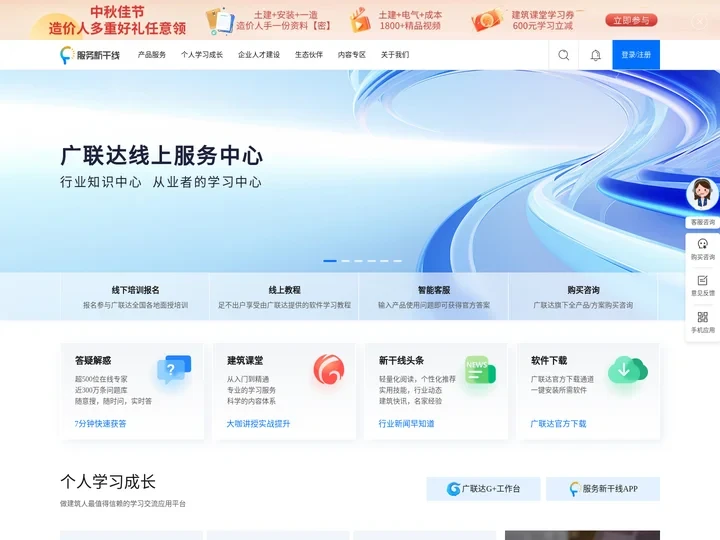Viewport: 720px width, 540px height.
Task: Click the 答疑解惑 card title
Action: 93,360
